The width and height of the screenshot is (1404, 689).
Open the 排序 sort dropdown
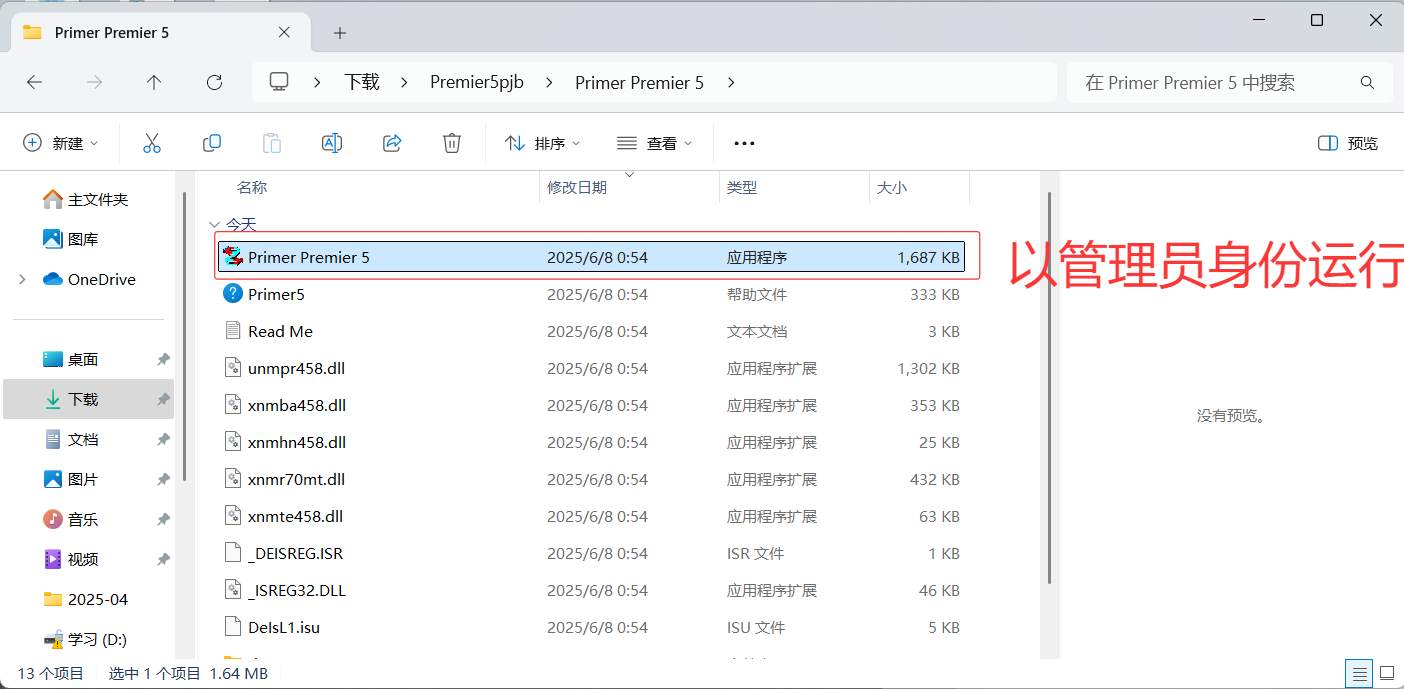(x=543, y=143)
